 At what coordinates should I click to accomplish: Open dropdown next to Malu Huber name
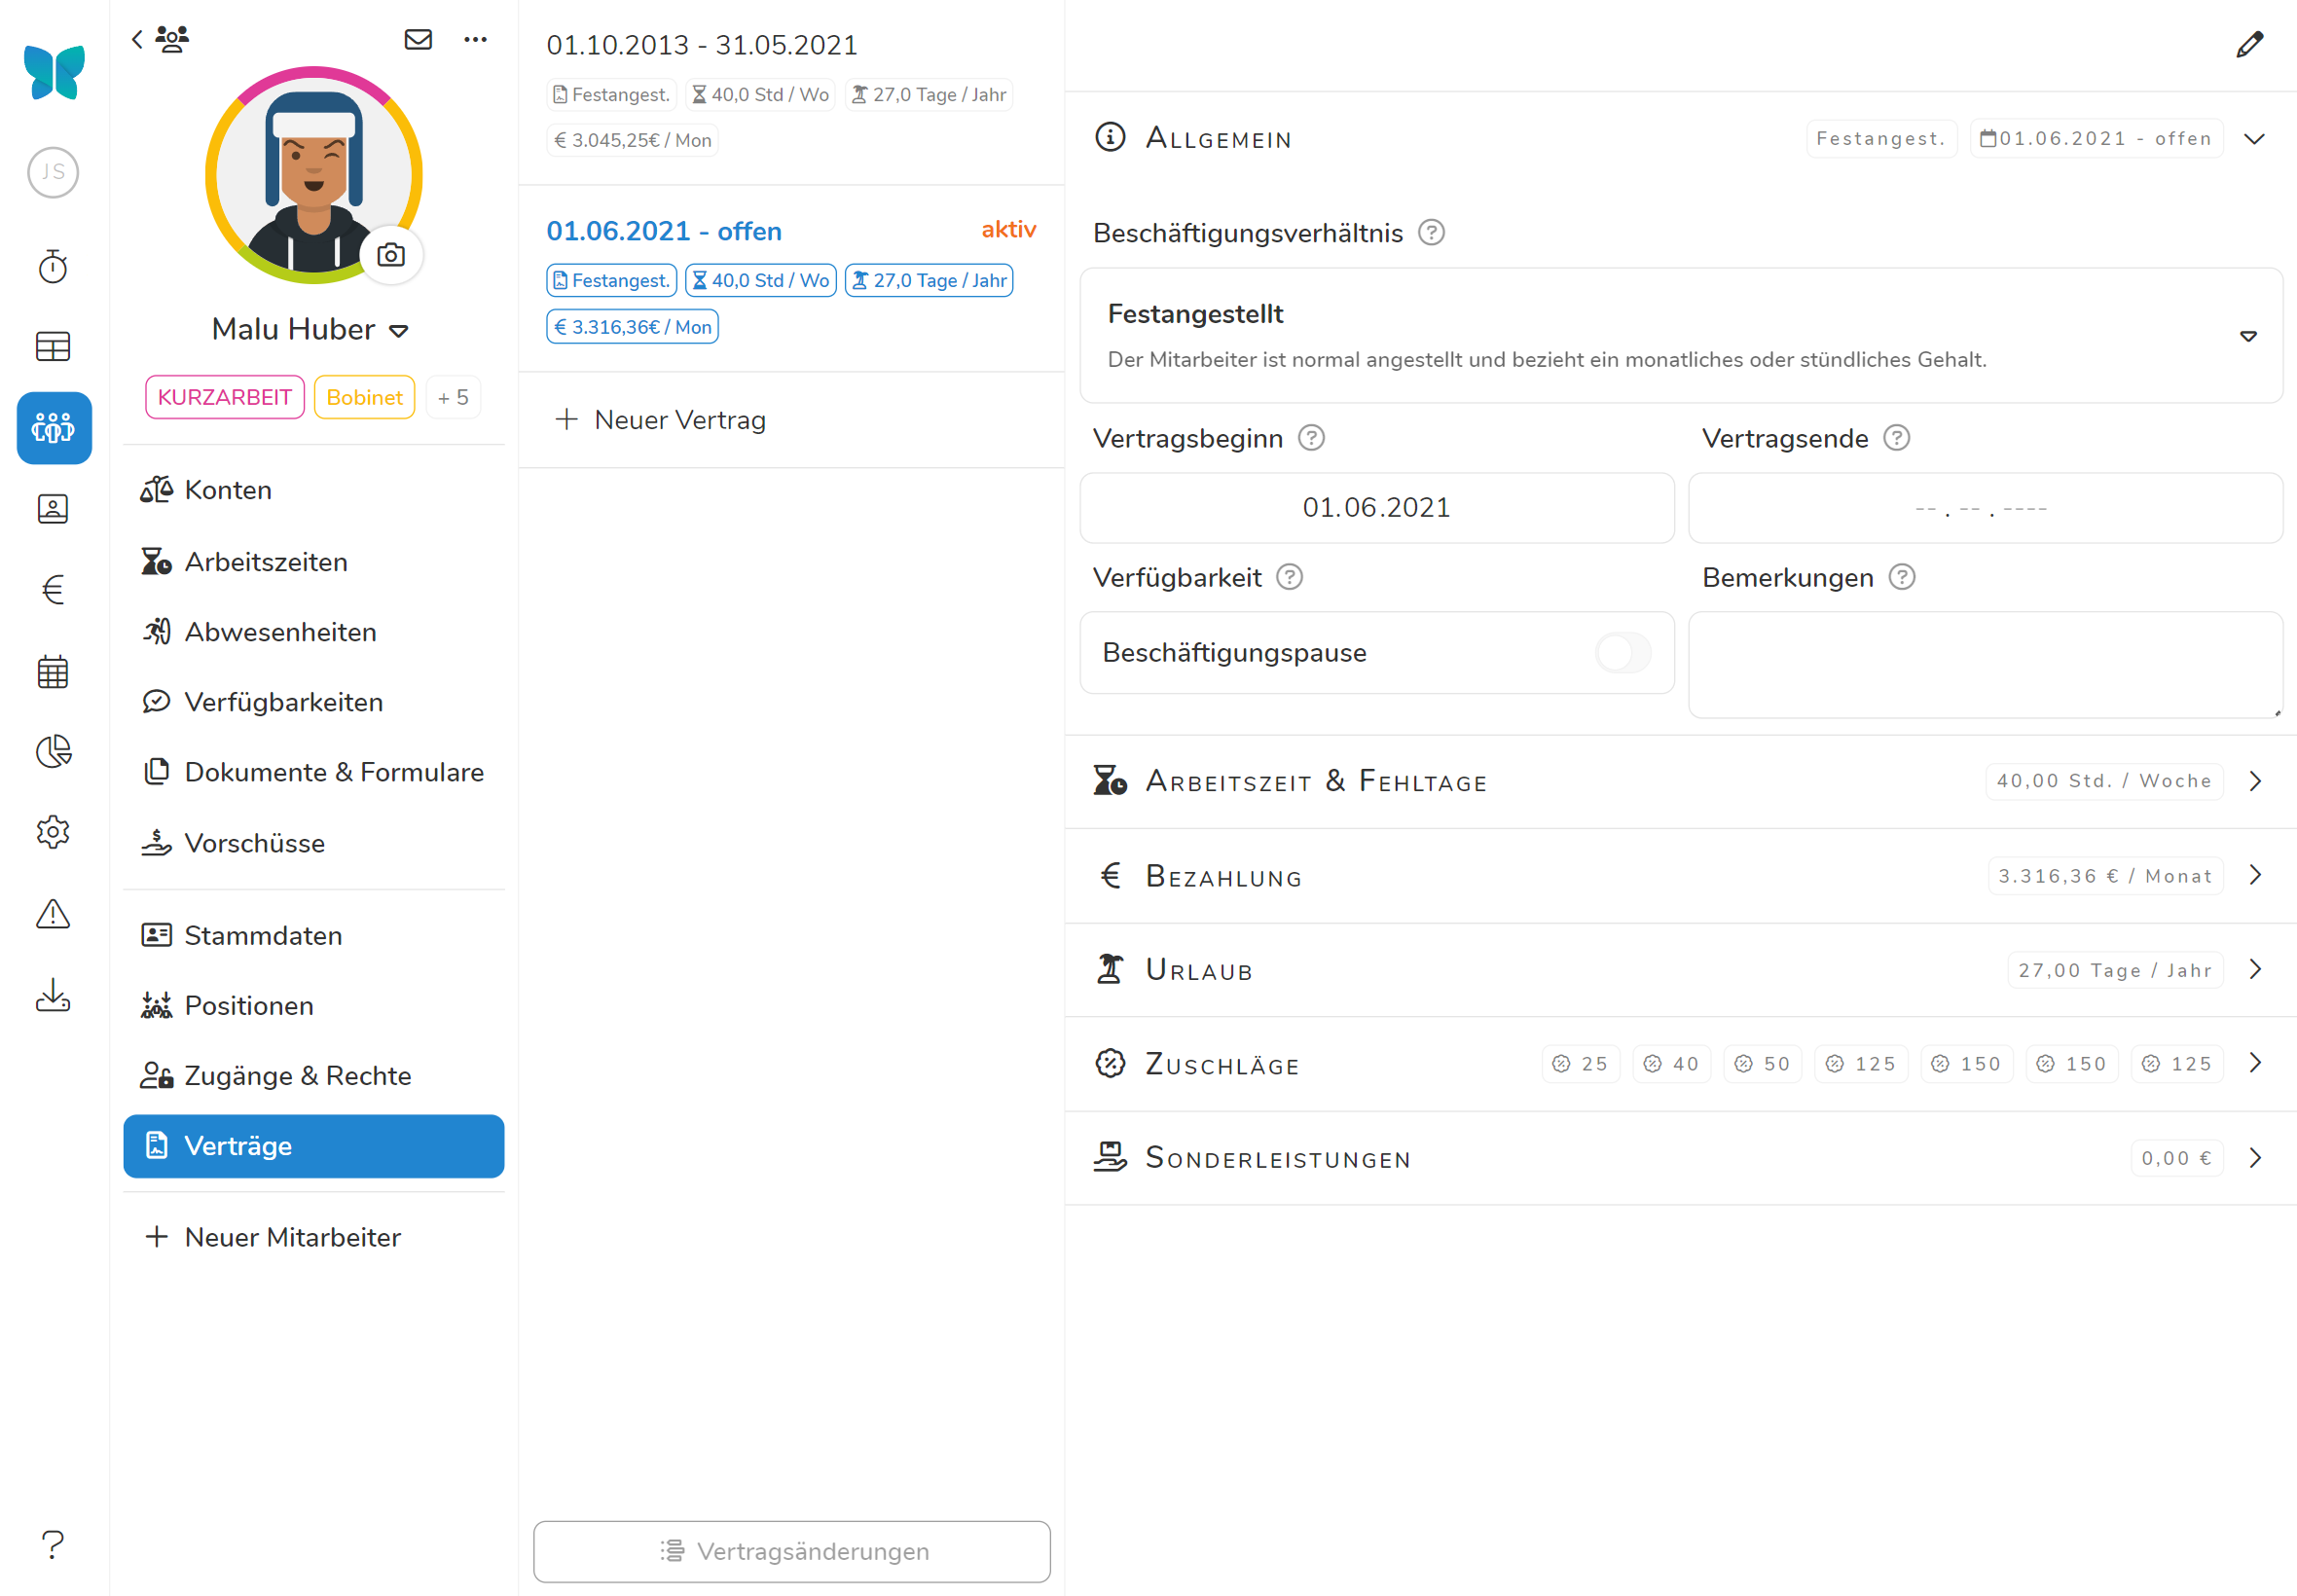[x=399, y=331]
